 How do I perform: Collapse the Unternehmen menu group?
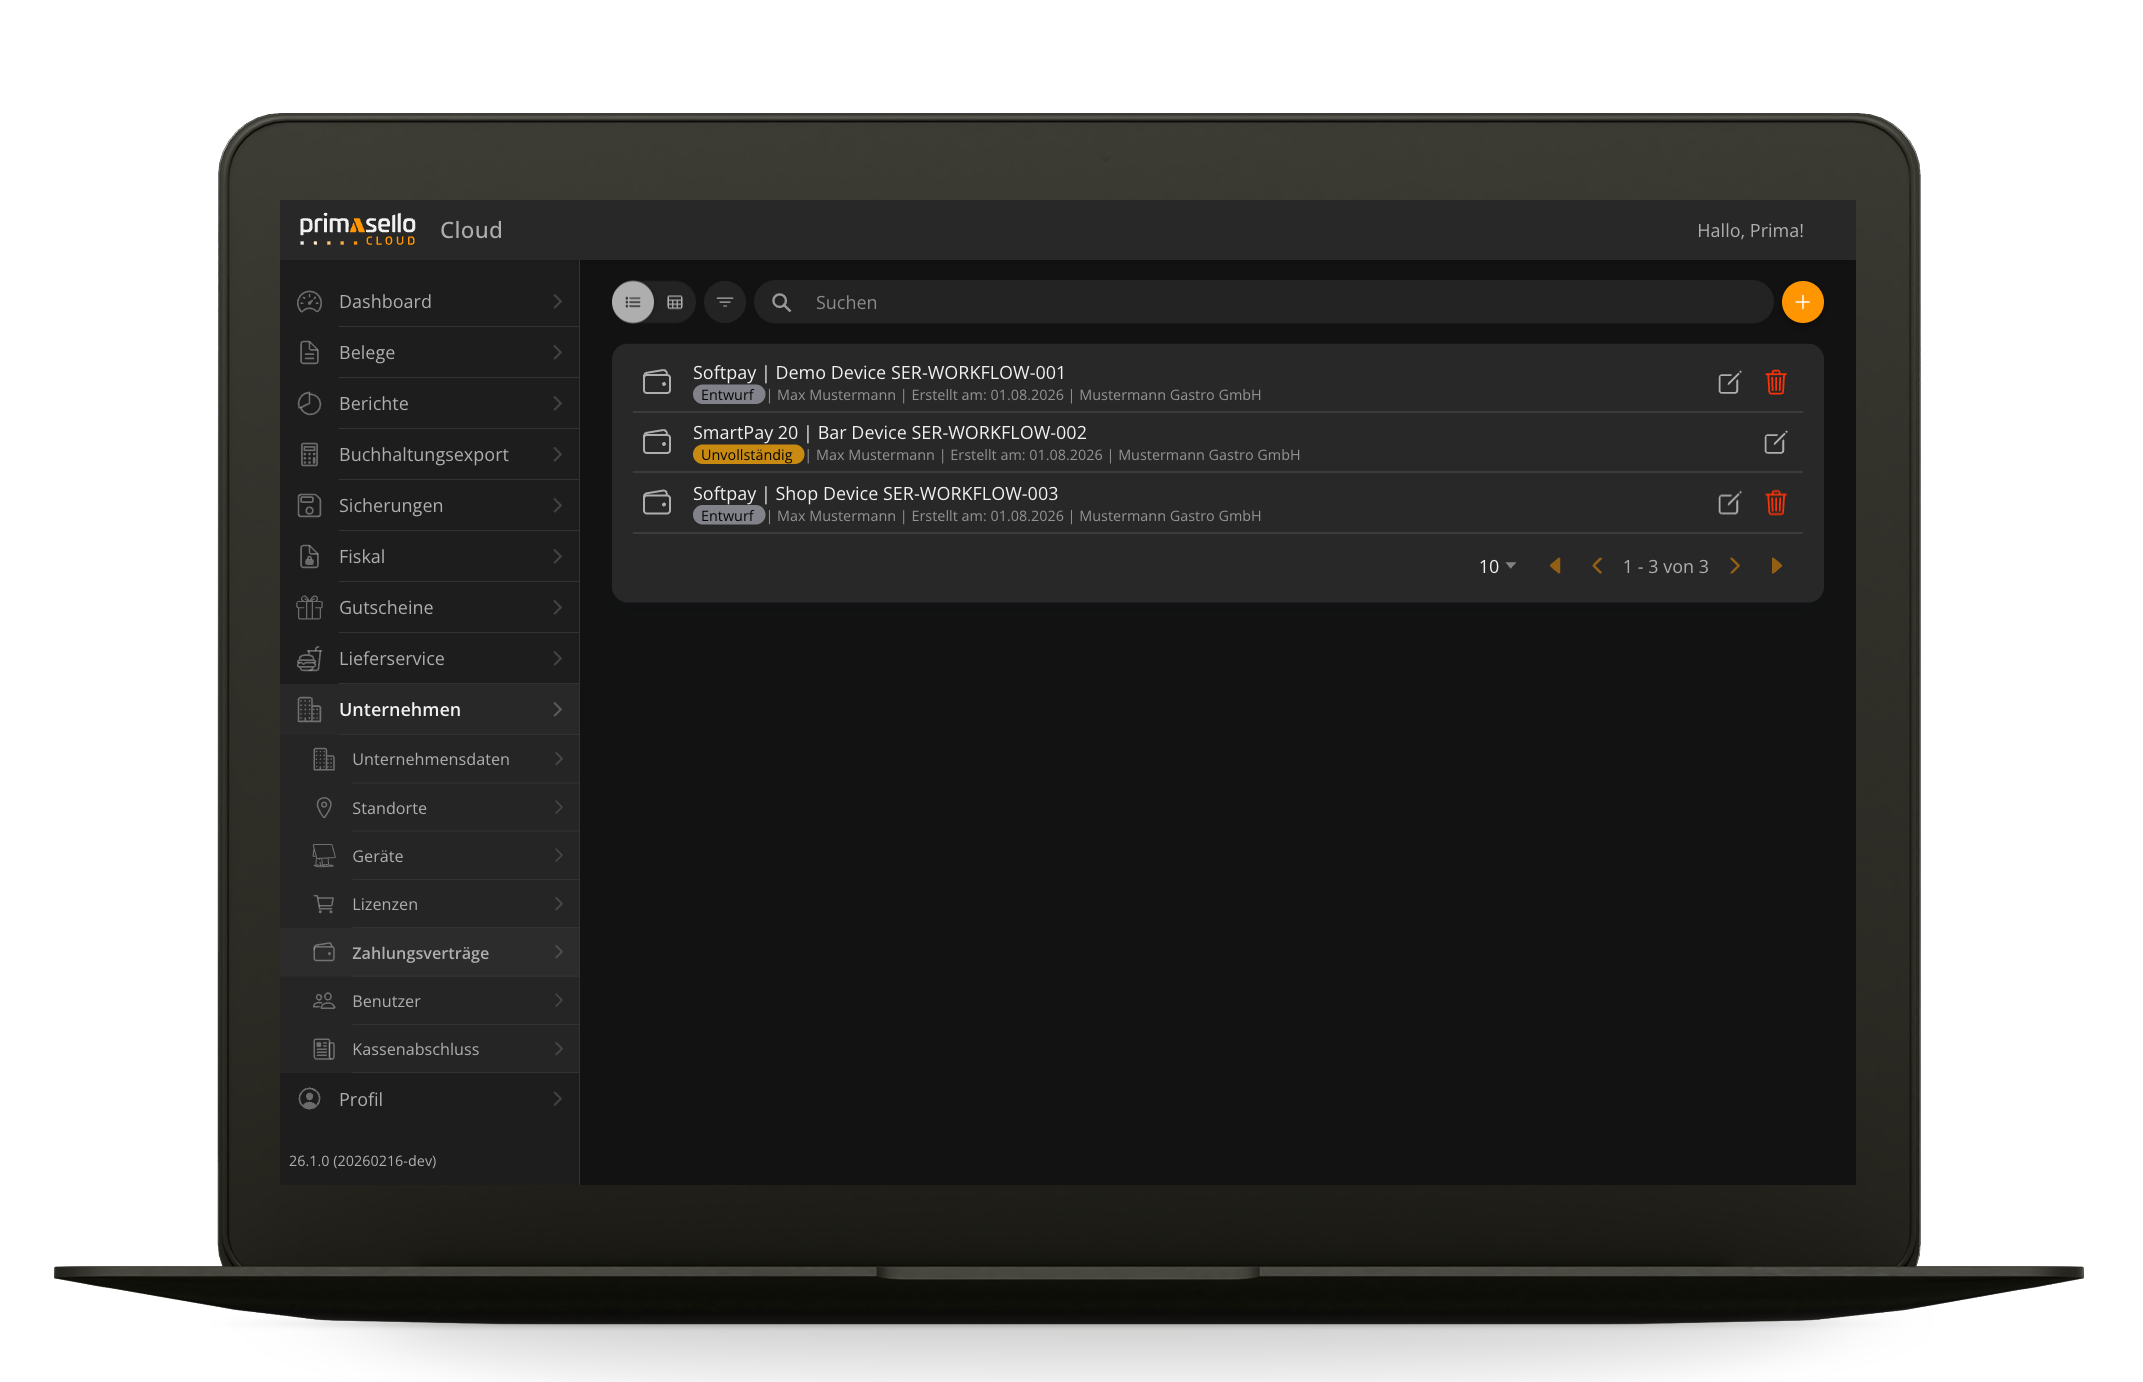coord(430,709)
